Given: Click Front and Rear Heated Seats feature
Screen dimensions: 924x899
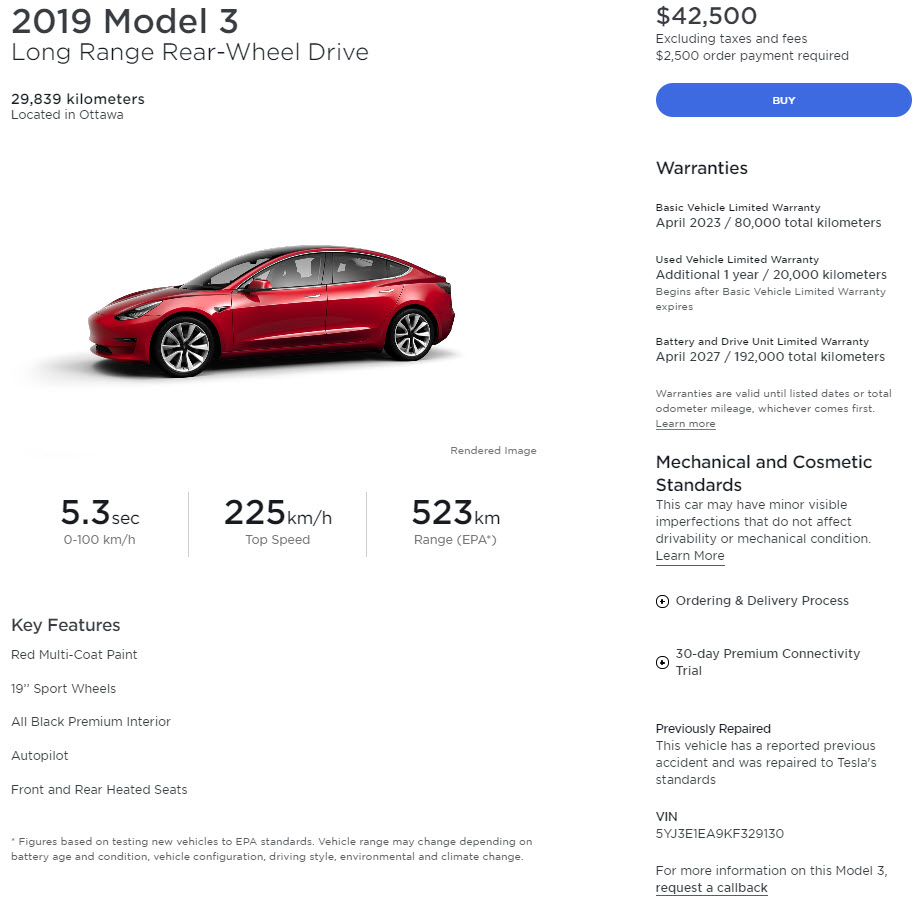Looking at the screenshot, I should click(x=99, y=790).
